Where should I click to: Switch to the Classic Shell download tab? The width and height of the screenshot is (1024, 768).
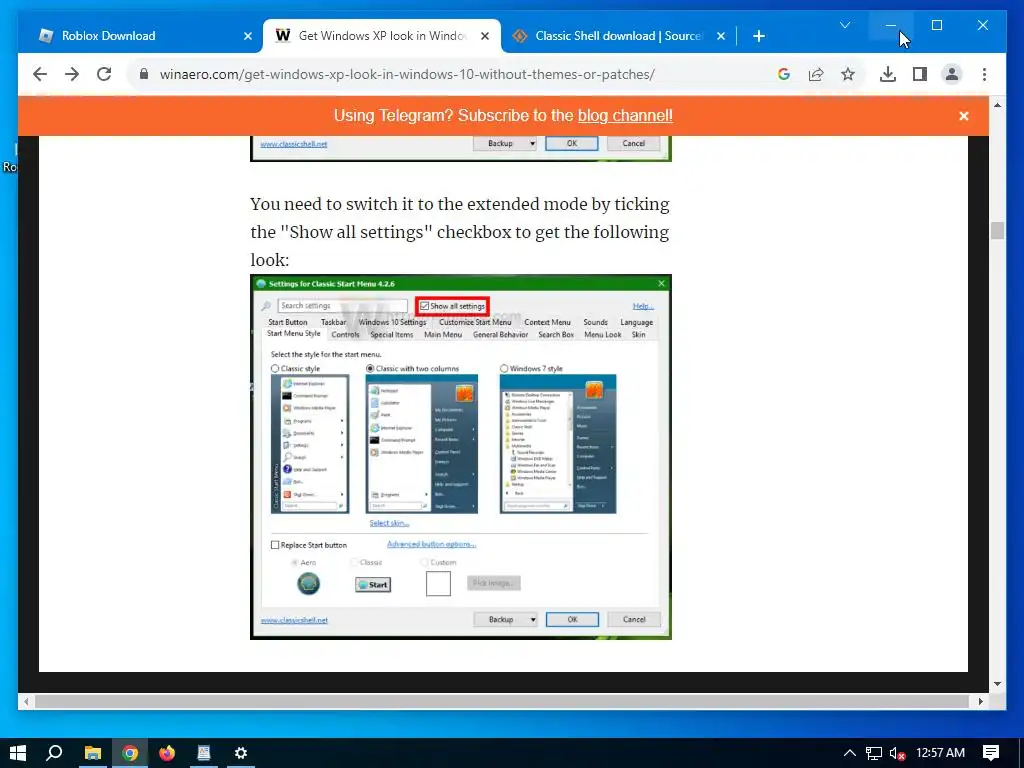(x=618, y=36)
